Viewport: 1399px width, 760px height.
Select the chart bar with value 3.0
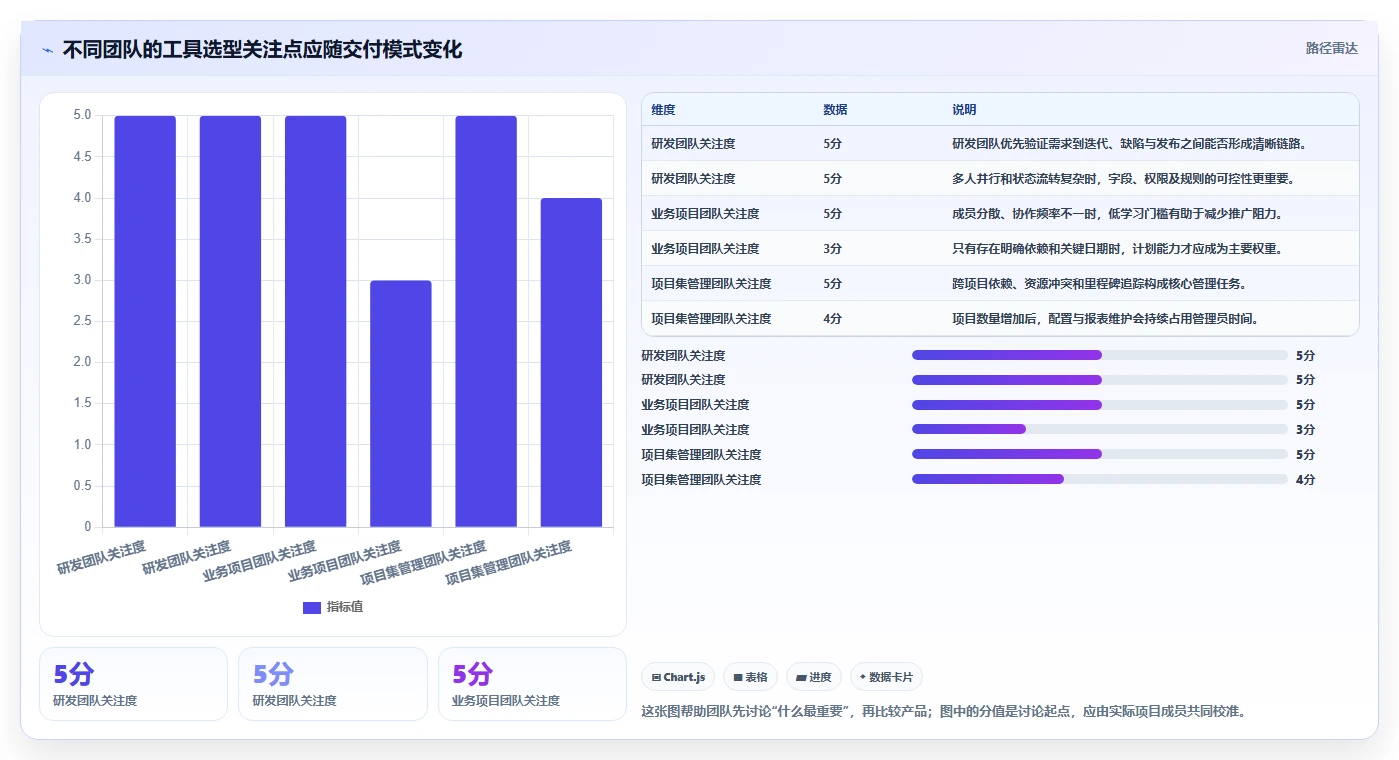(401, 404)
